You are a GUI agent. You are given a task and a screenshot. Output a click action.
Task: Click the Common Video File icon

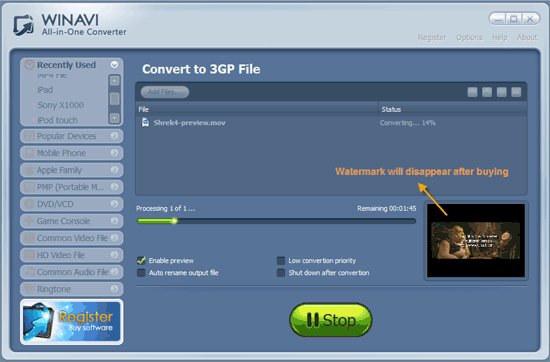point(29,238)
